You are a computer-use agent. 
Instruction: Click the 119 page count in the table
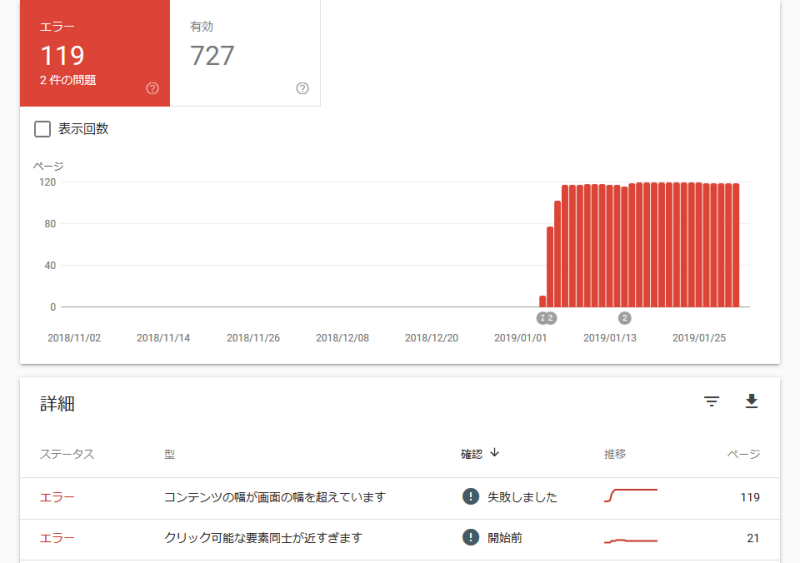(749, 497)
